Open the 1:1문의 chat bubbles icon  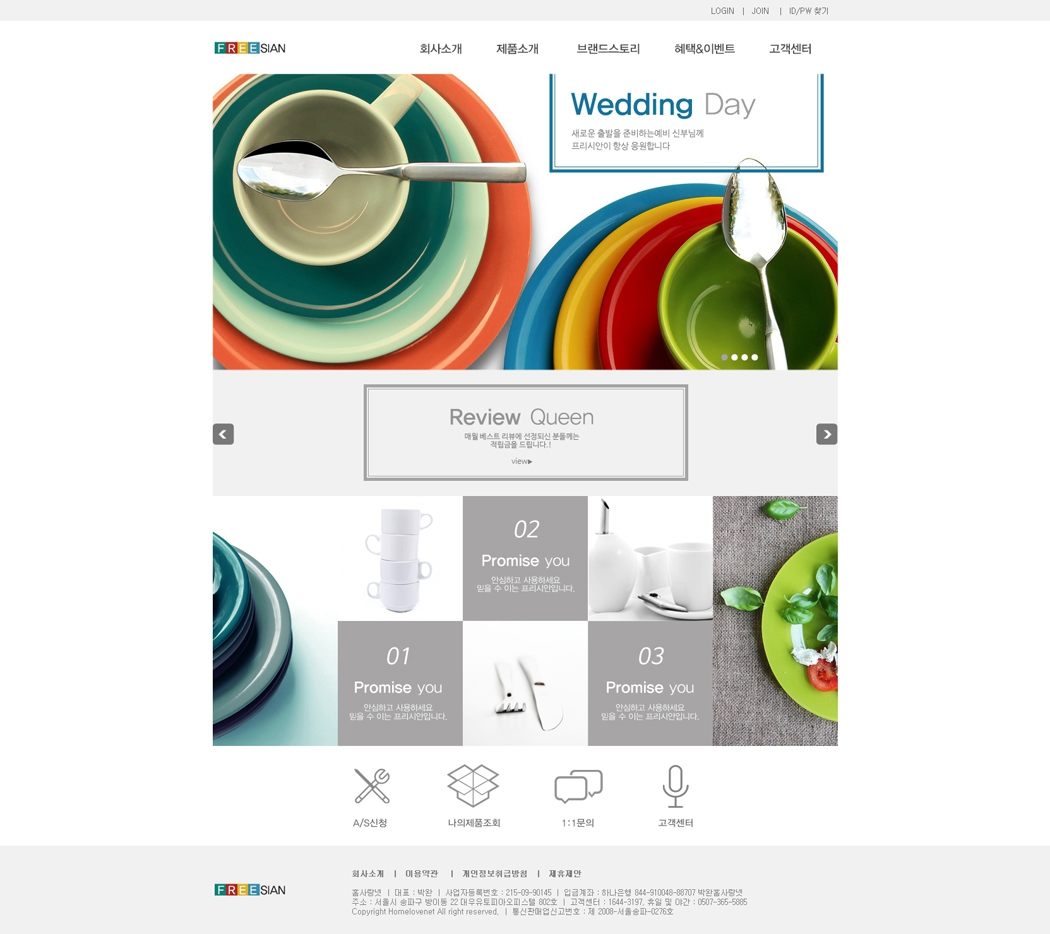click(579, 787)
